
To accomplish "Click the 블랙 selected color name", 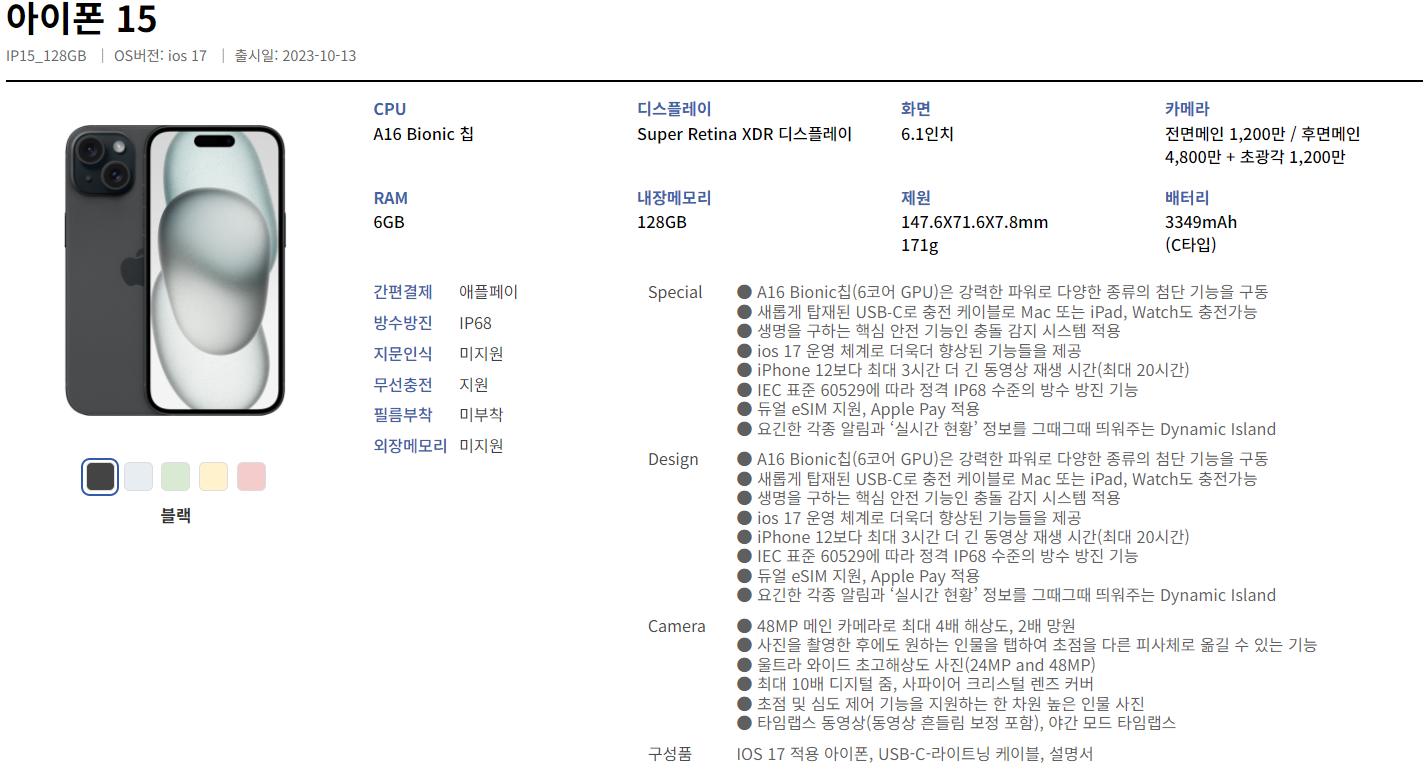I will click(x=176, y=516).
